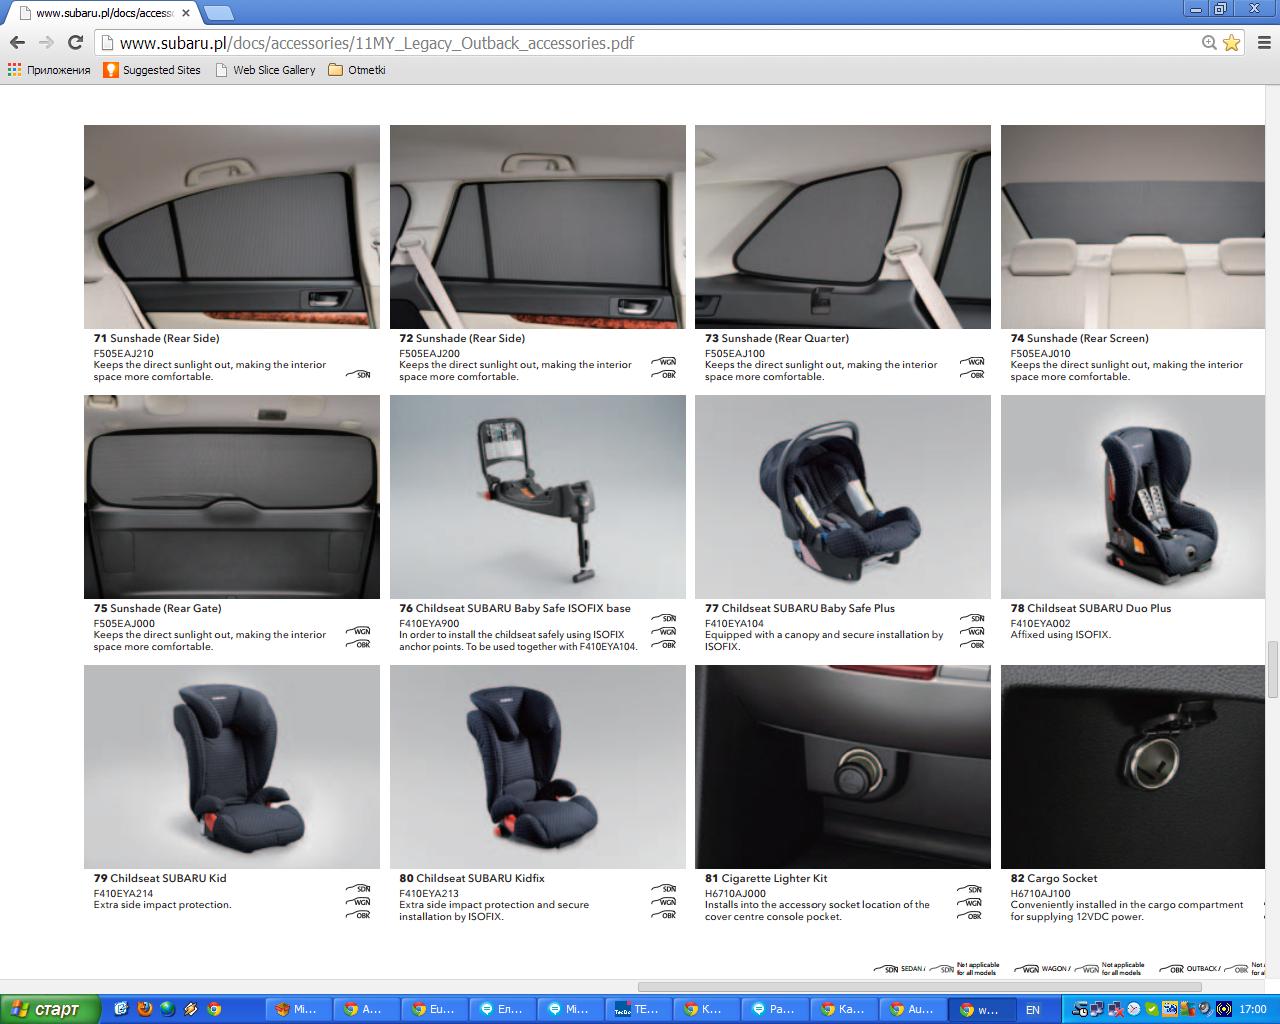Click the WGN badge beside Sunshade Rear Quarter
Viewport: 1280px width, 1024px height.
pyautogui.click(x=973, y=362)
